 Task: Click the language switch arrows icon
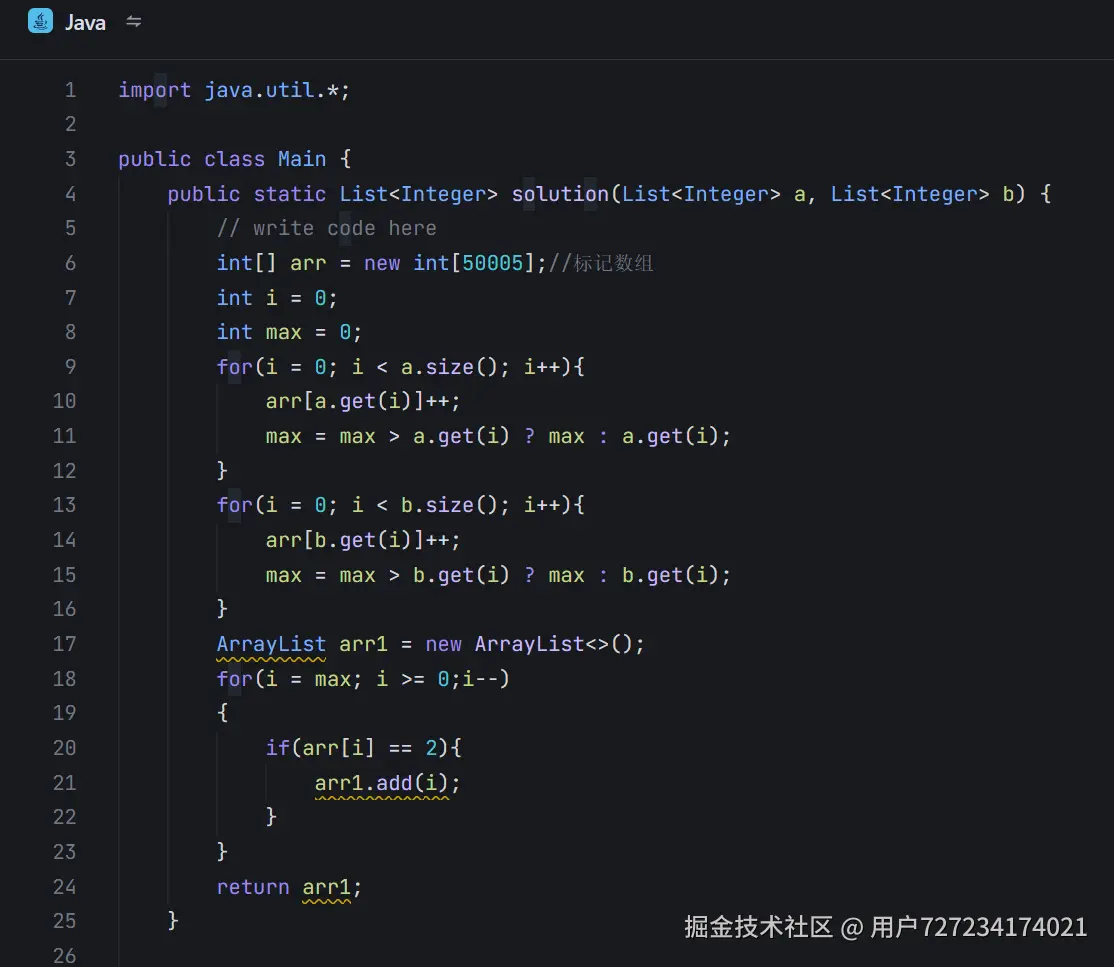pyautogui.click(x=134, y=22)
